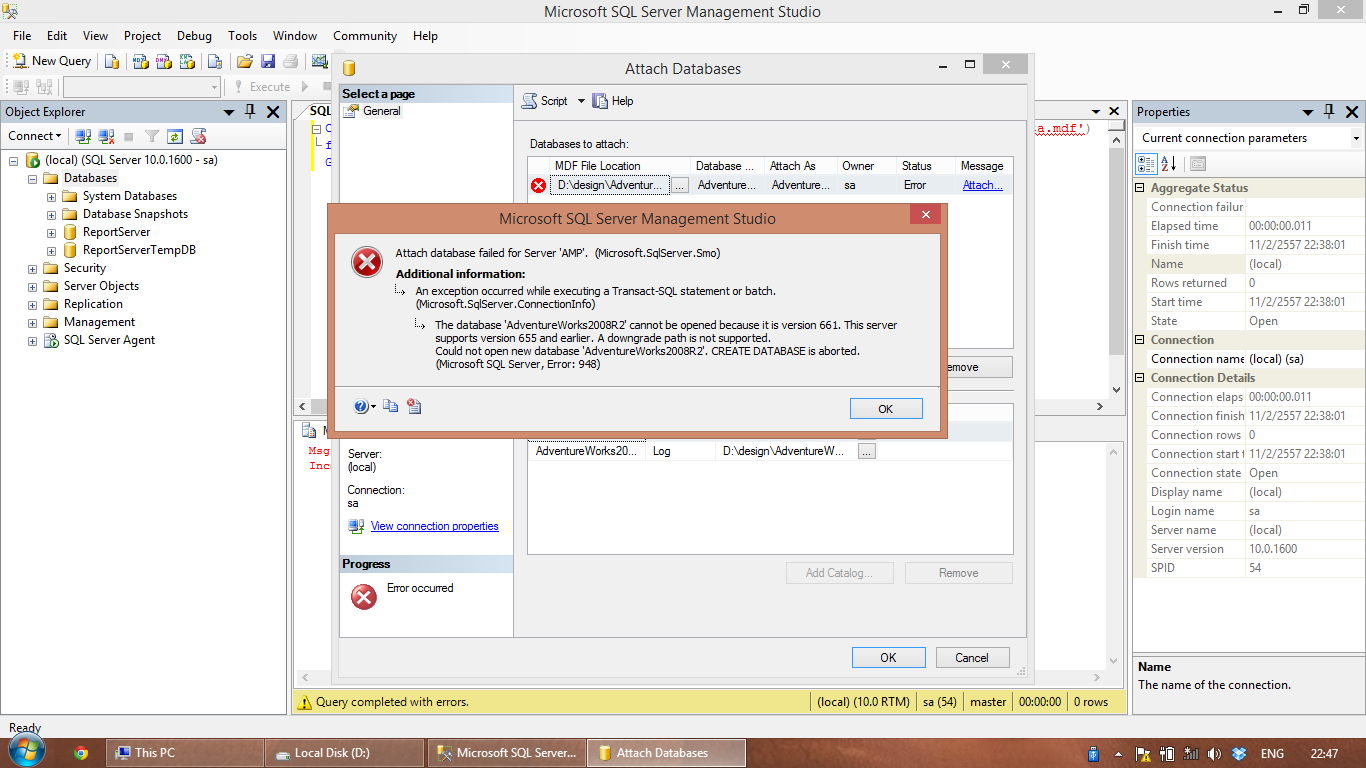Collapse the Aggregate Status section
The width and height of the screenshot is (1366, 768).
point(1140,188)
